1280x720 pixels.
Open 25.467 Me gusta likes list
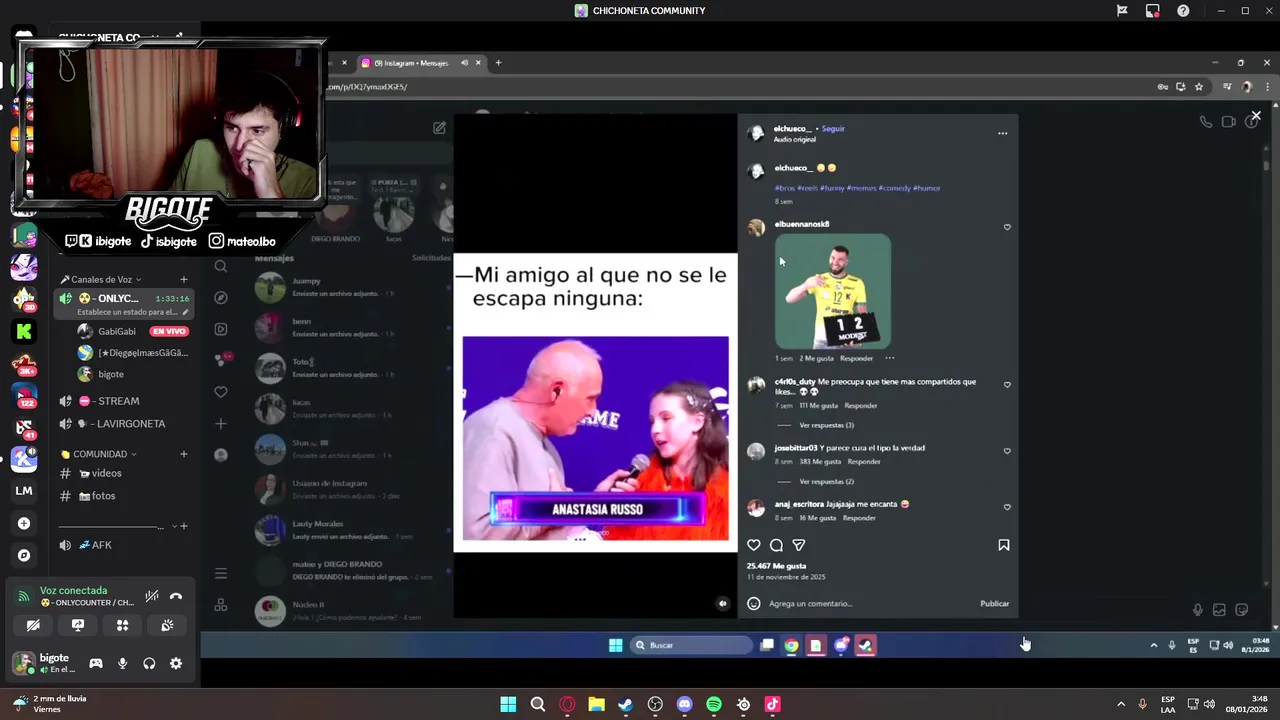tap(776, 566)
